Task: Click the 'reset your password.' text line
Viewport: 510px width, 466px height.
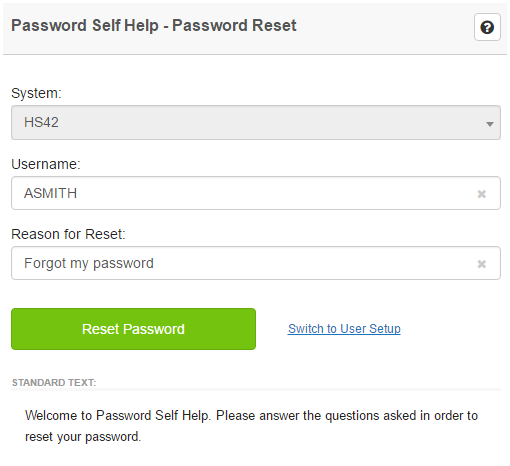Action: (83, 437)
